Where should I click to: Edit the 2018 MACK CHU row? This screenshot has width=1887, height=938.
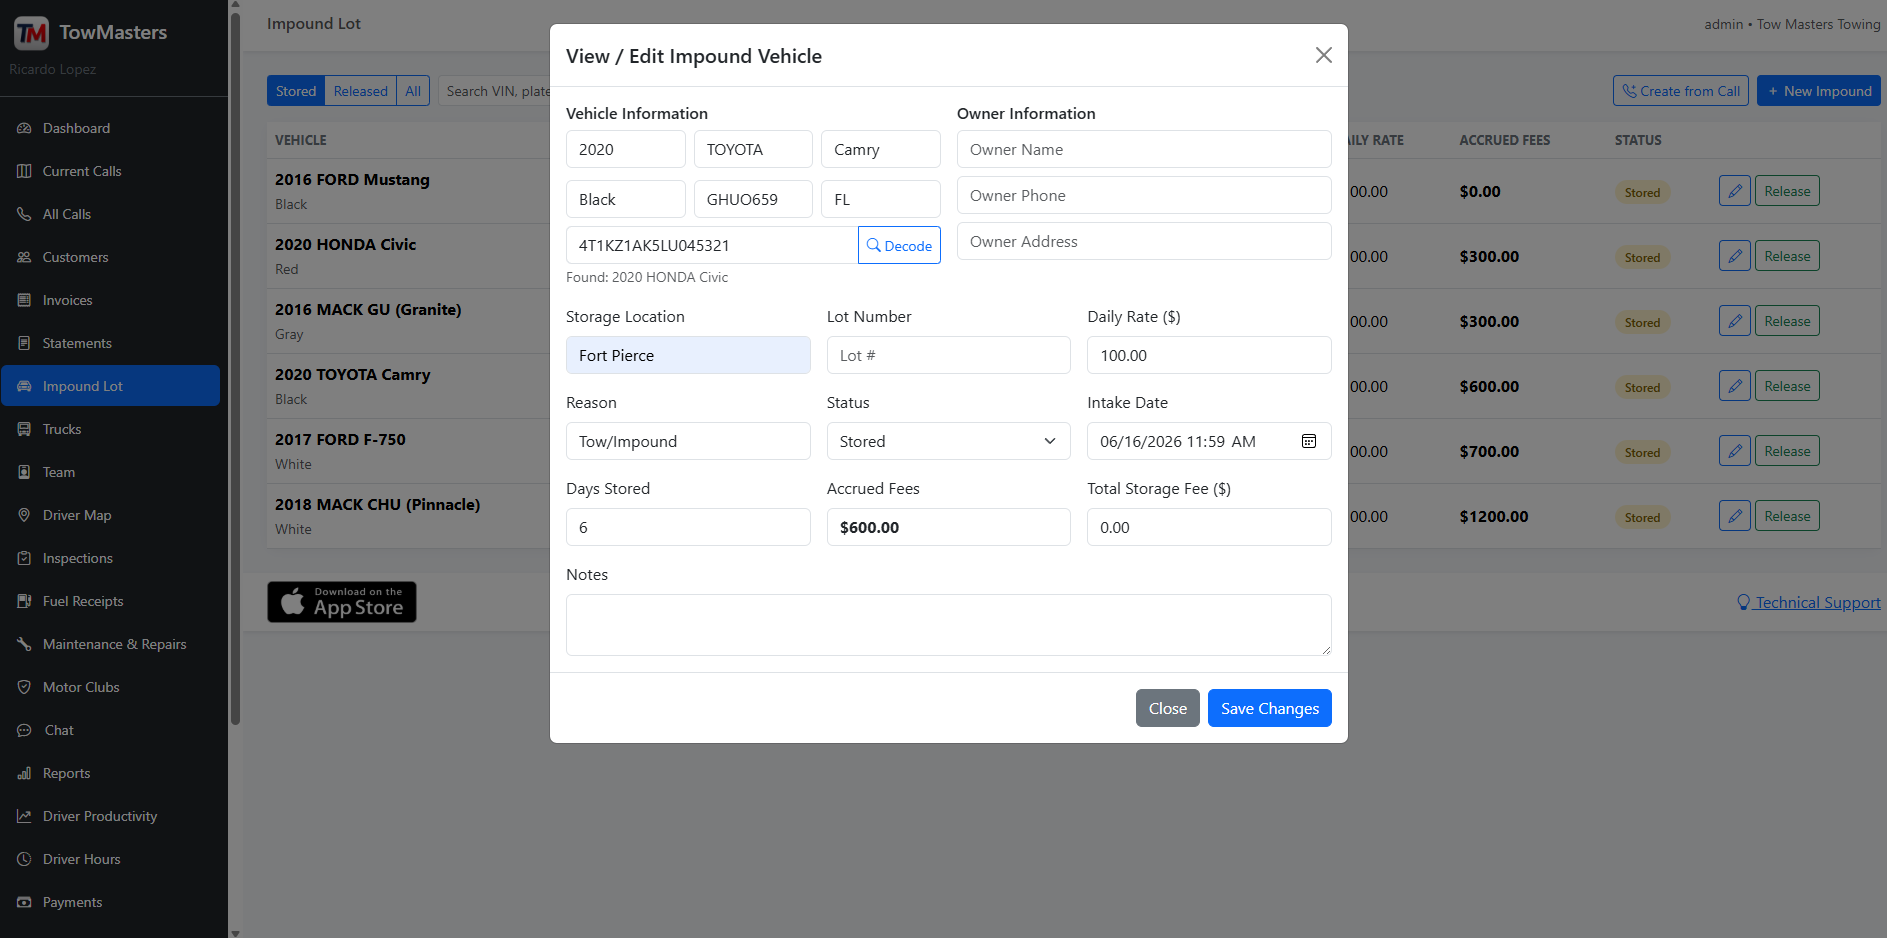tap(1735, 516)
